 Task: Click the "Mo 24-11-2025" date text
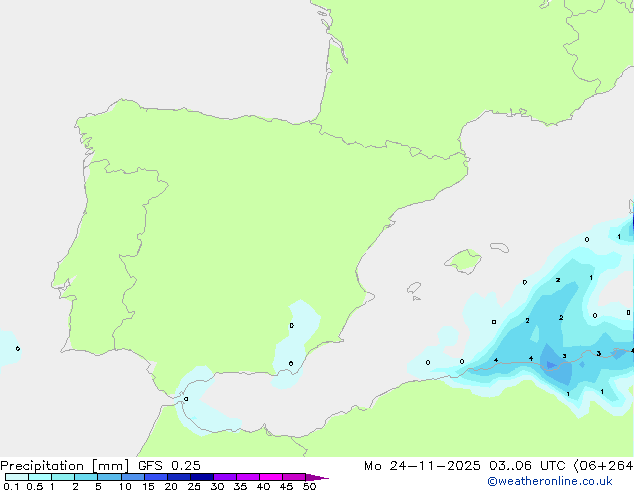coord(422,466)
